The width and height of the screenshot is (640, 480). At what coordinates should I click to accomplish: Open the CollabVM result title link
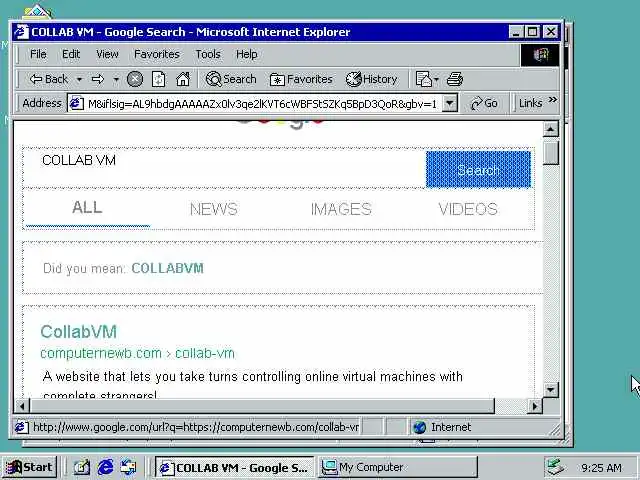(79, 332)
